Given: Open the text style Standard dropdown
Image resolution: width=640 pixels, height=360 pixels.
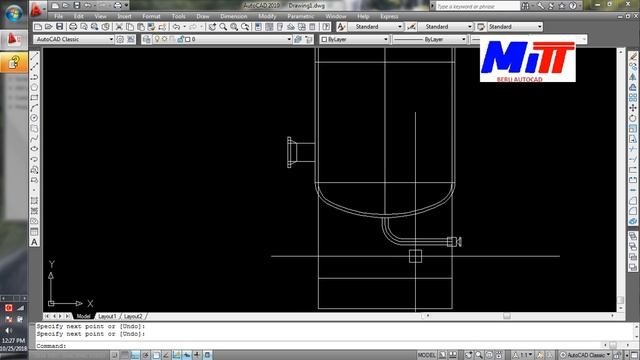Looking at the screenshot, I should (x=376, y=27).
